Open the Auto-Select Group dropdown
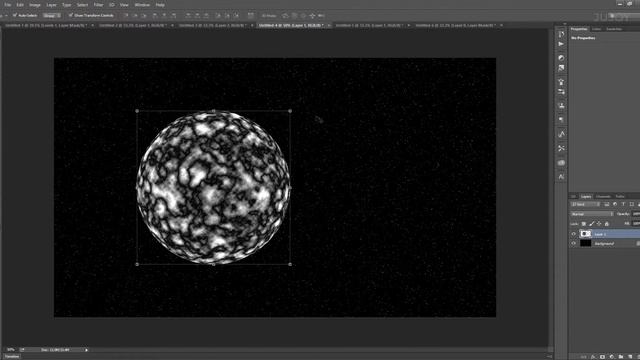This screenshot has width=640, height=360. pyautogui.click(x=52, y=16)
